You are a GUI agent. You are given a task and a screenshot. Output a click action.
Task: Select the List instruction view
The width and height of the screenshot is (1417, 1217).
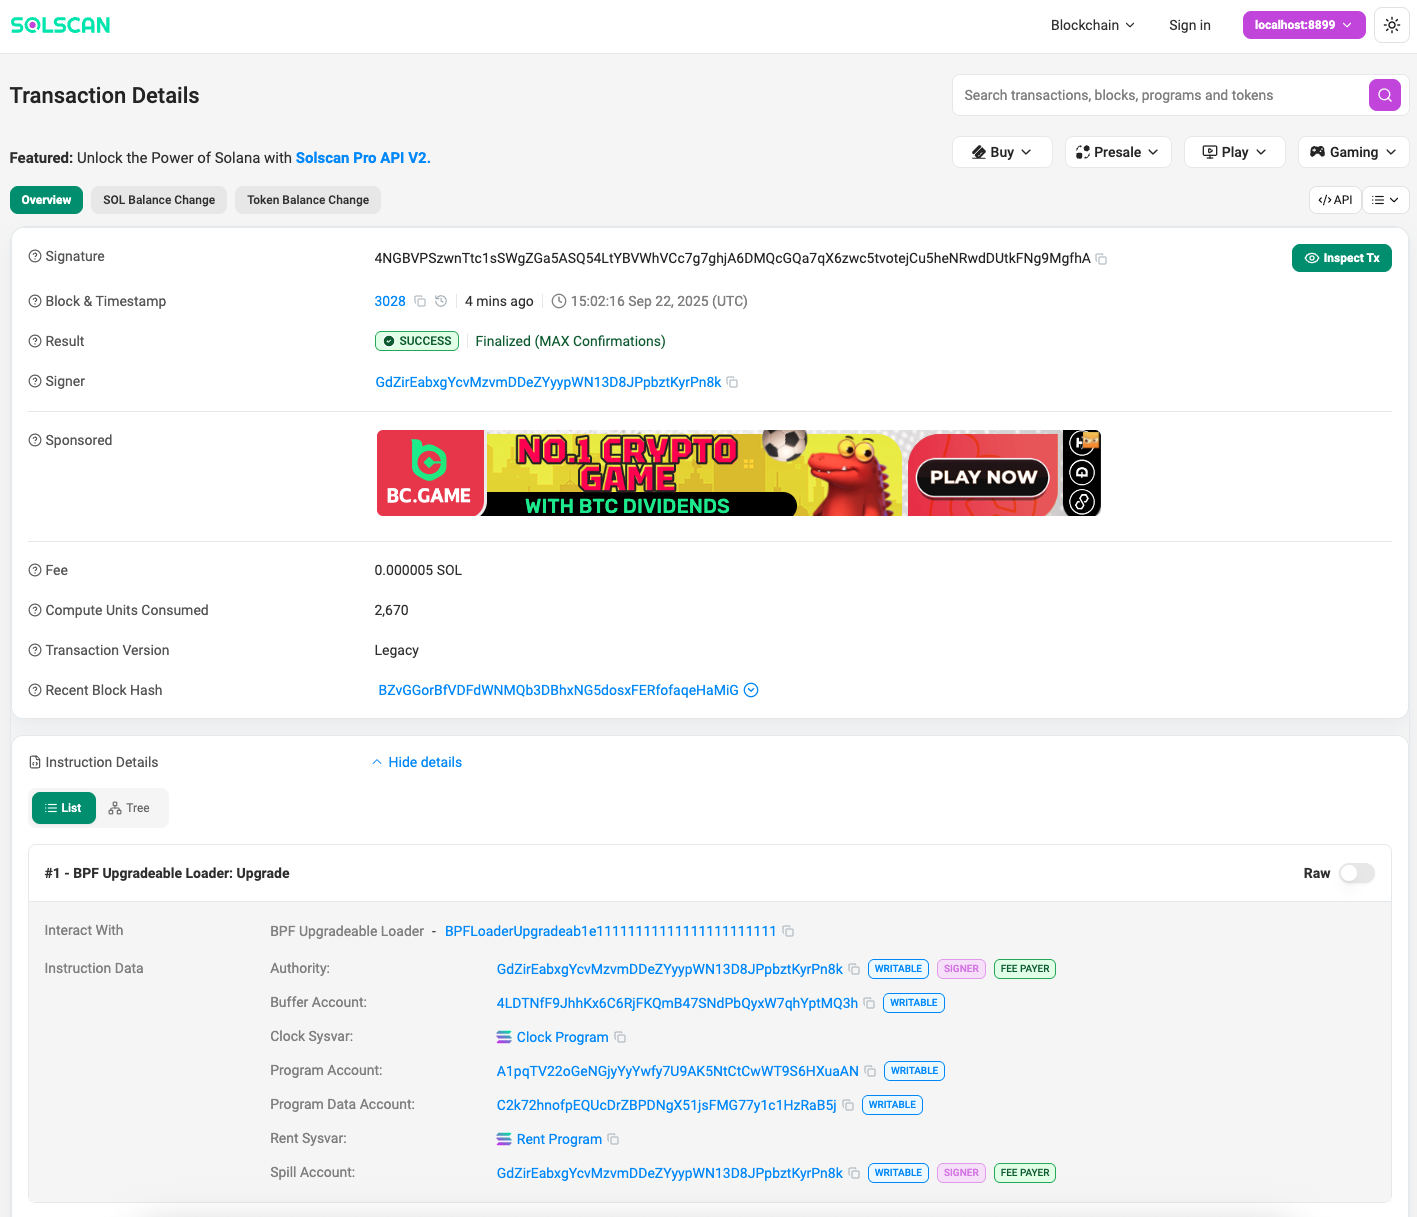click(64, 808)
